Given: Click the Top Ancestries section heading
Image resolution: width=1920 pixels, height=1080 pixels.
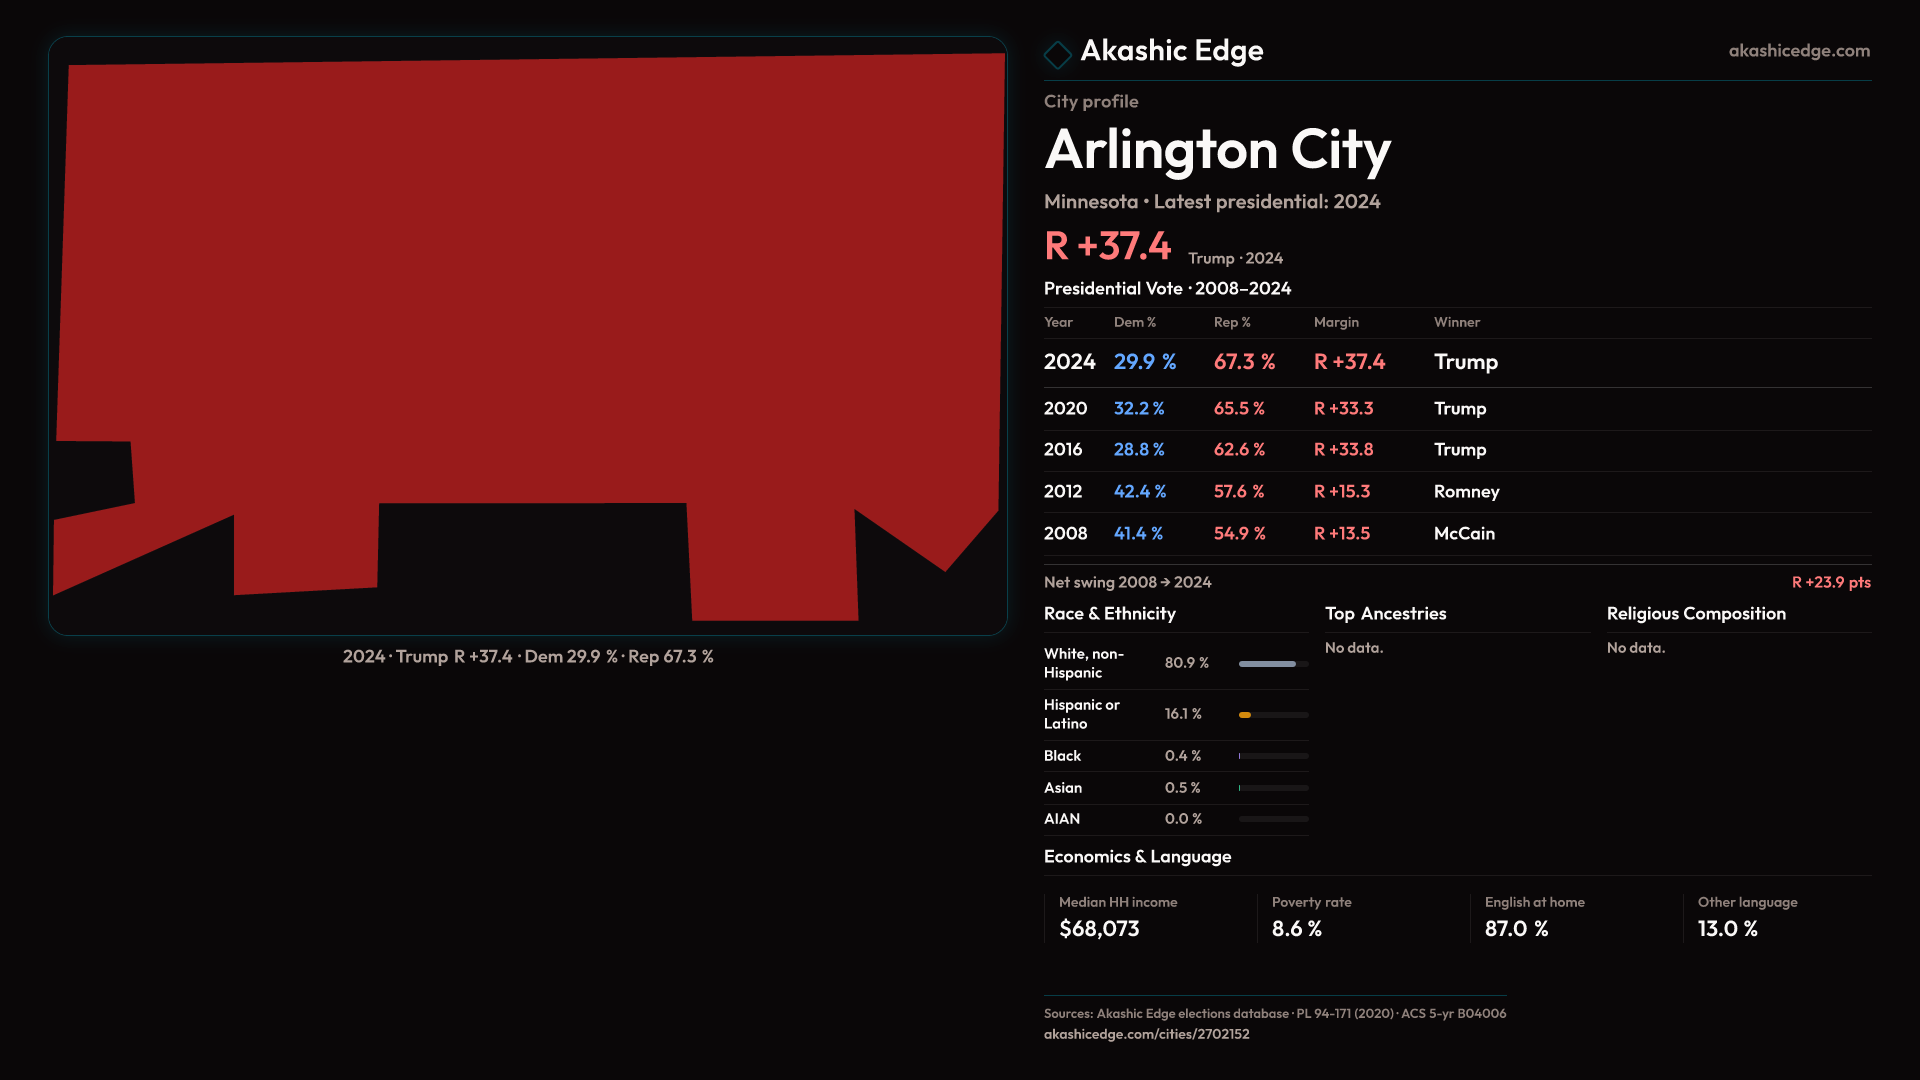Looking at the screenshot, I should [x=1385, y=614].
